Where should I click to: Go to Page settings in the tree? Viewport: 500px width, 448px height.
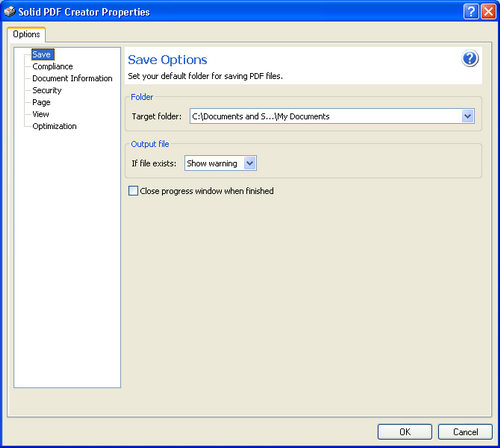[41, 102]
